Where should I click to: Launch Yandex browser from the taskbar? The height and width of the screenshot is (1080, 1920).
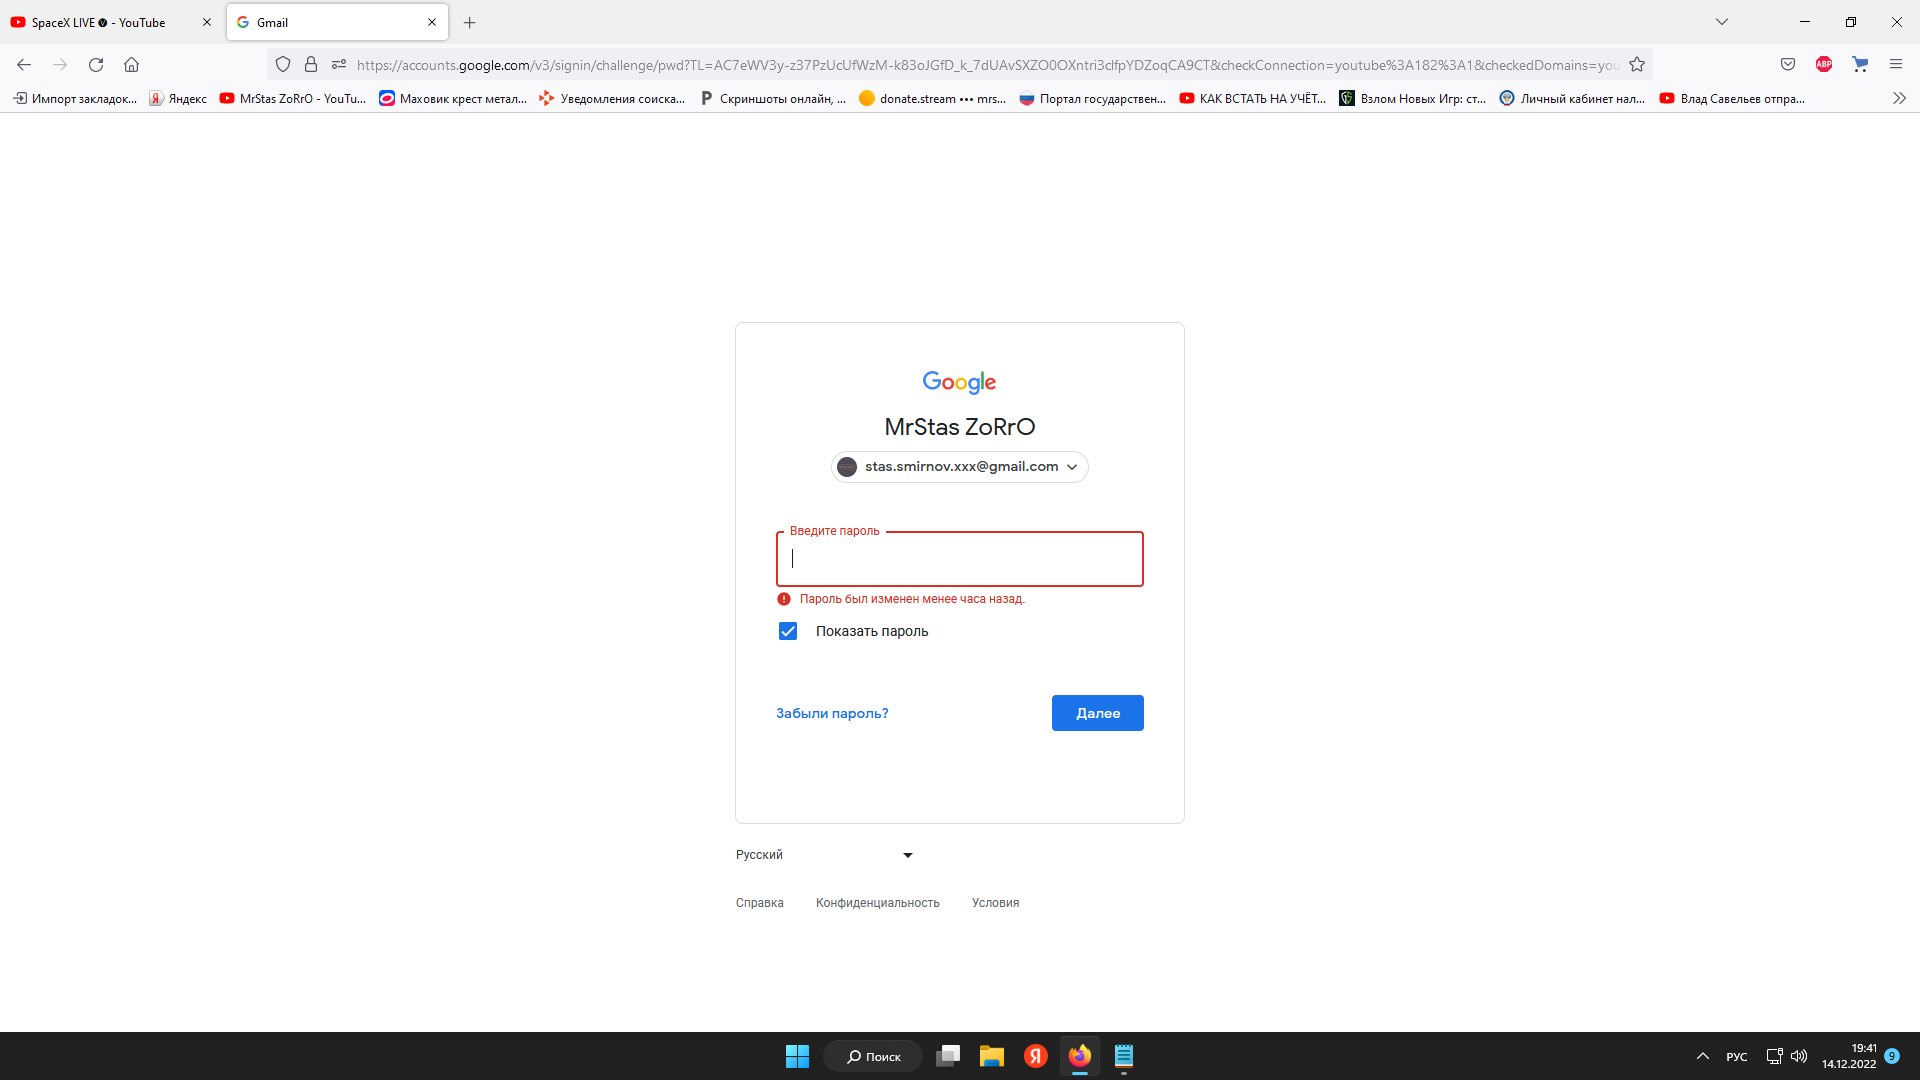[1036, 1056]
